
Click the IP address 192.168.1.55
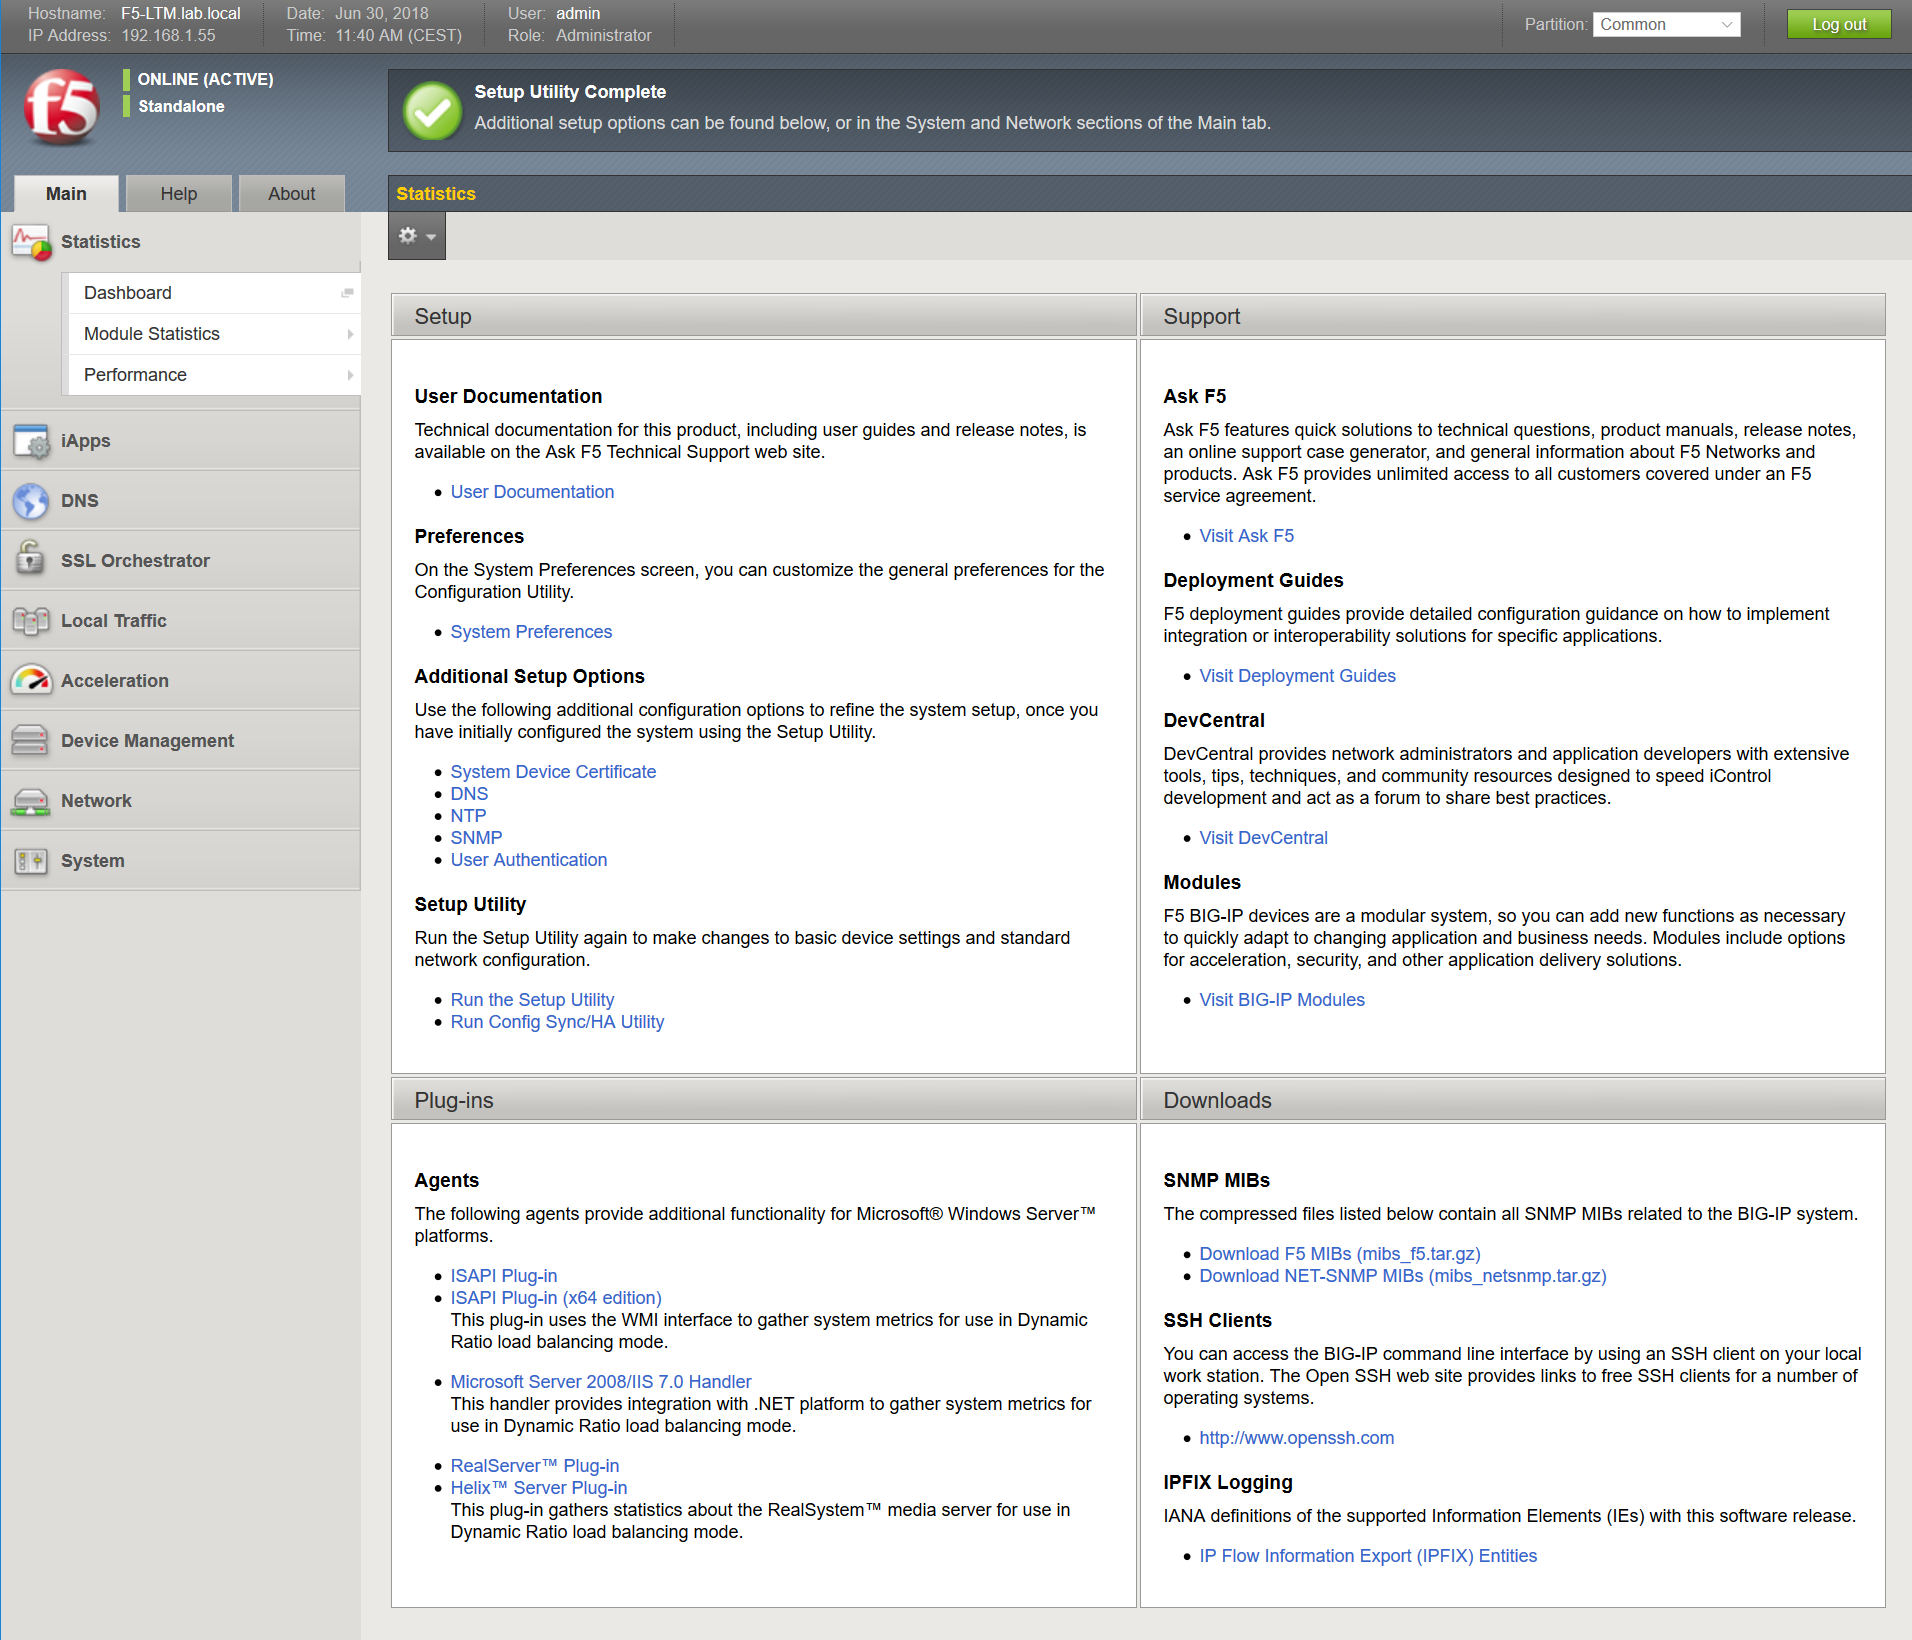(x=168, y=35)
